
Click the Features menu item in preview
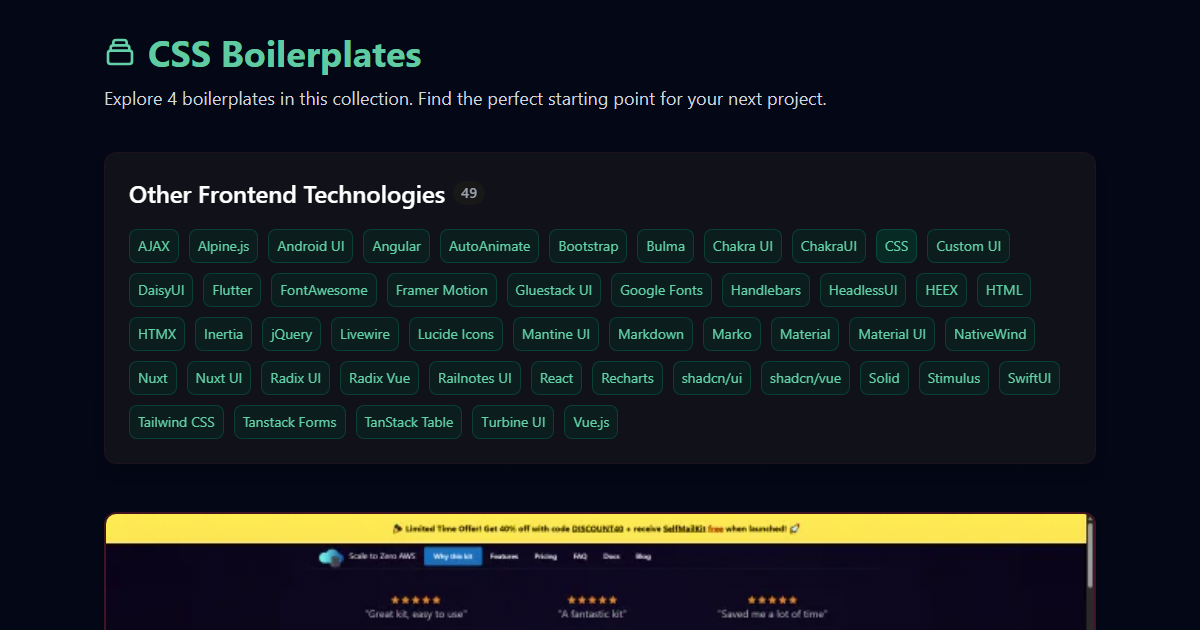tap(504, 556)
